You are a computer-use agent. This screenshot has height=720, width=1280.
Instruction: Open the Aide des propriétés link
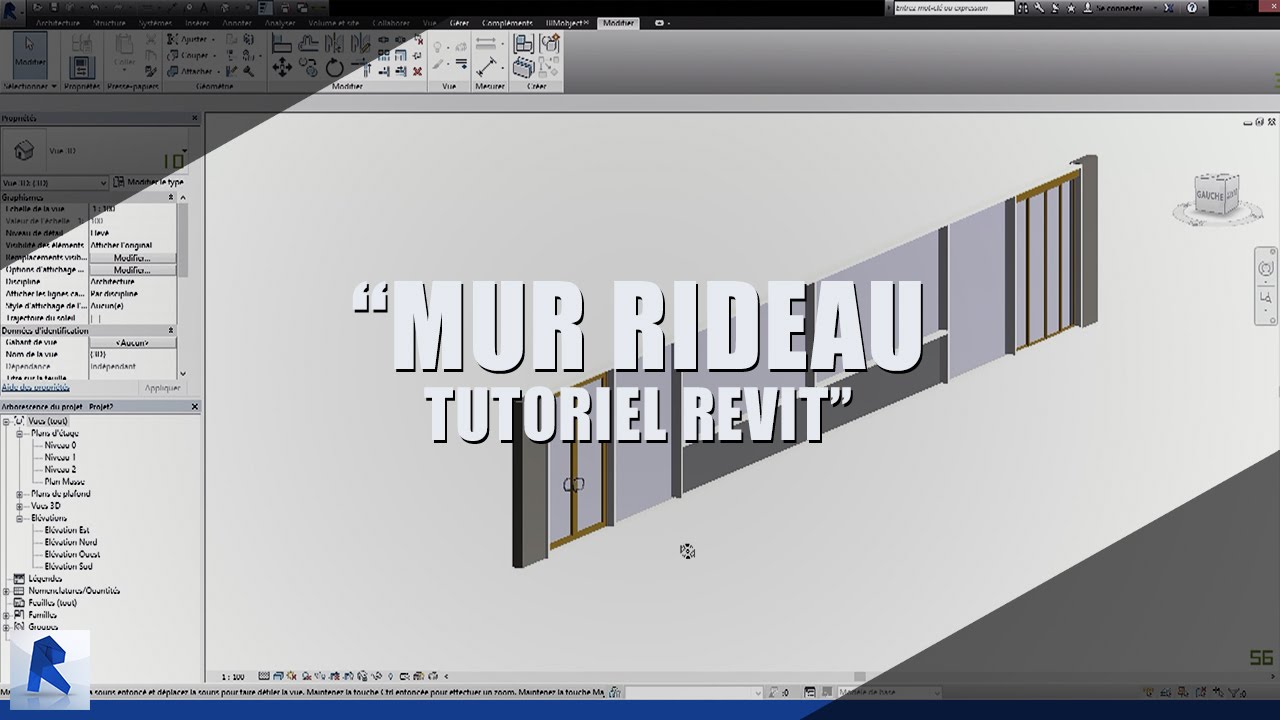coord(35,387)
